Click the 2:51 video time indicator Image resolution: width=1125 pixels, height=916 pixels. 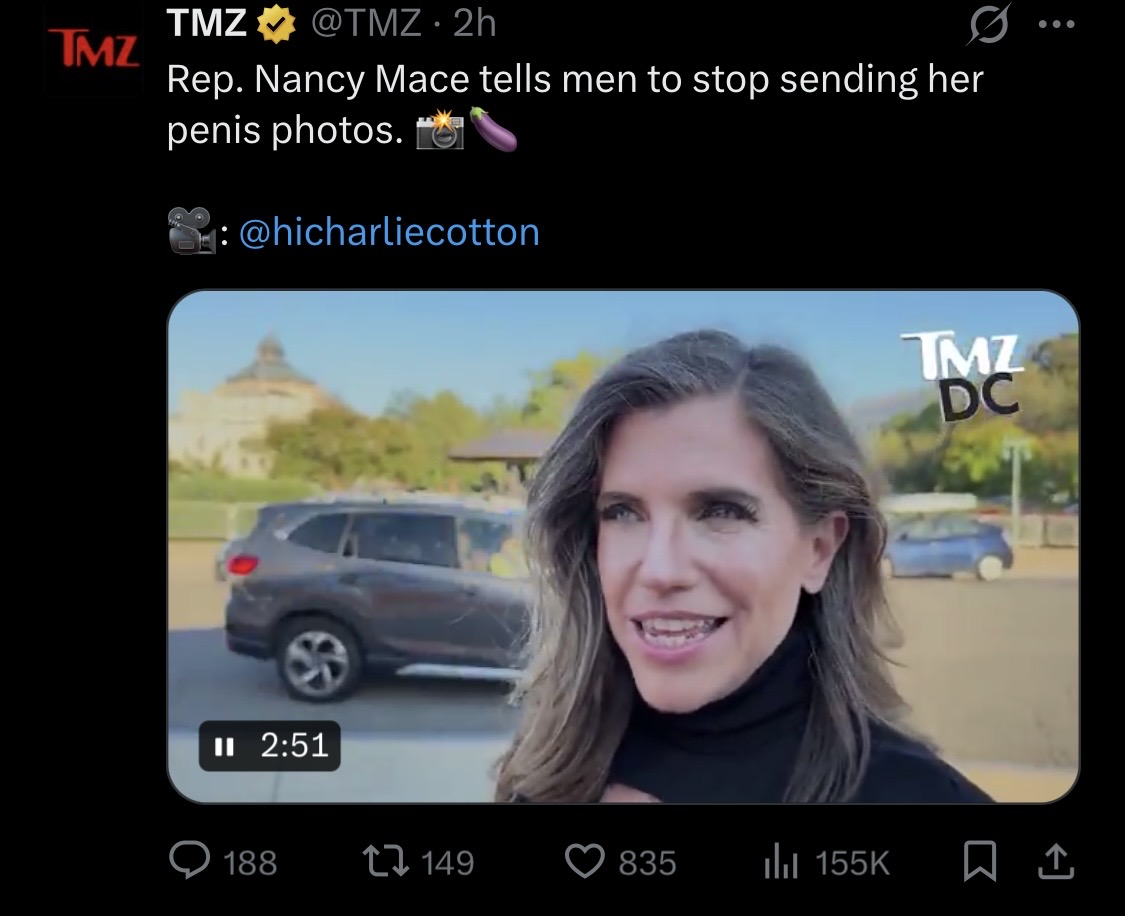point(294,745)
